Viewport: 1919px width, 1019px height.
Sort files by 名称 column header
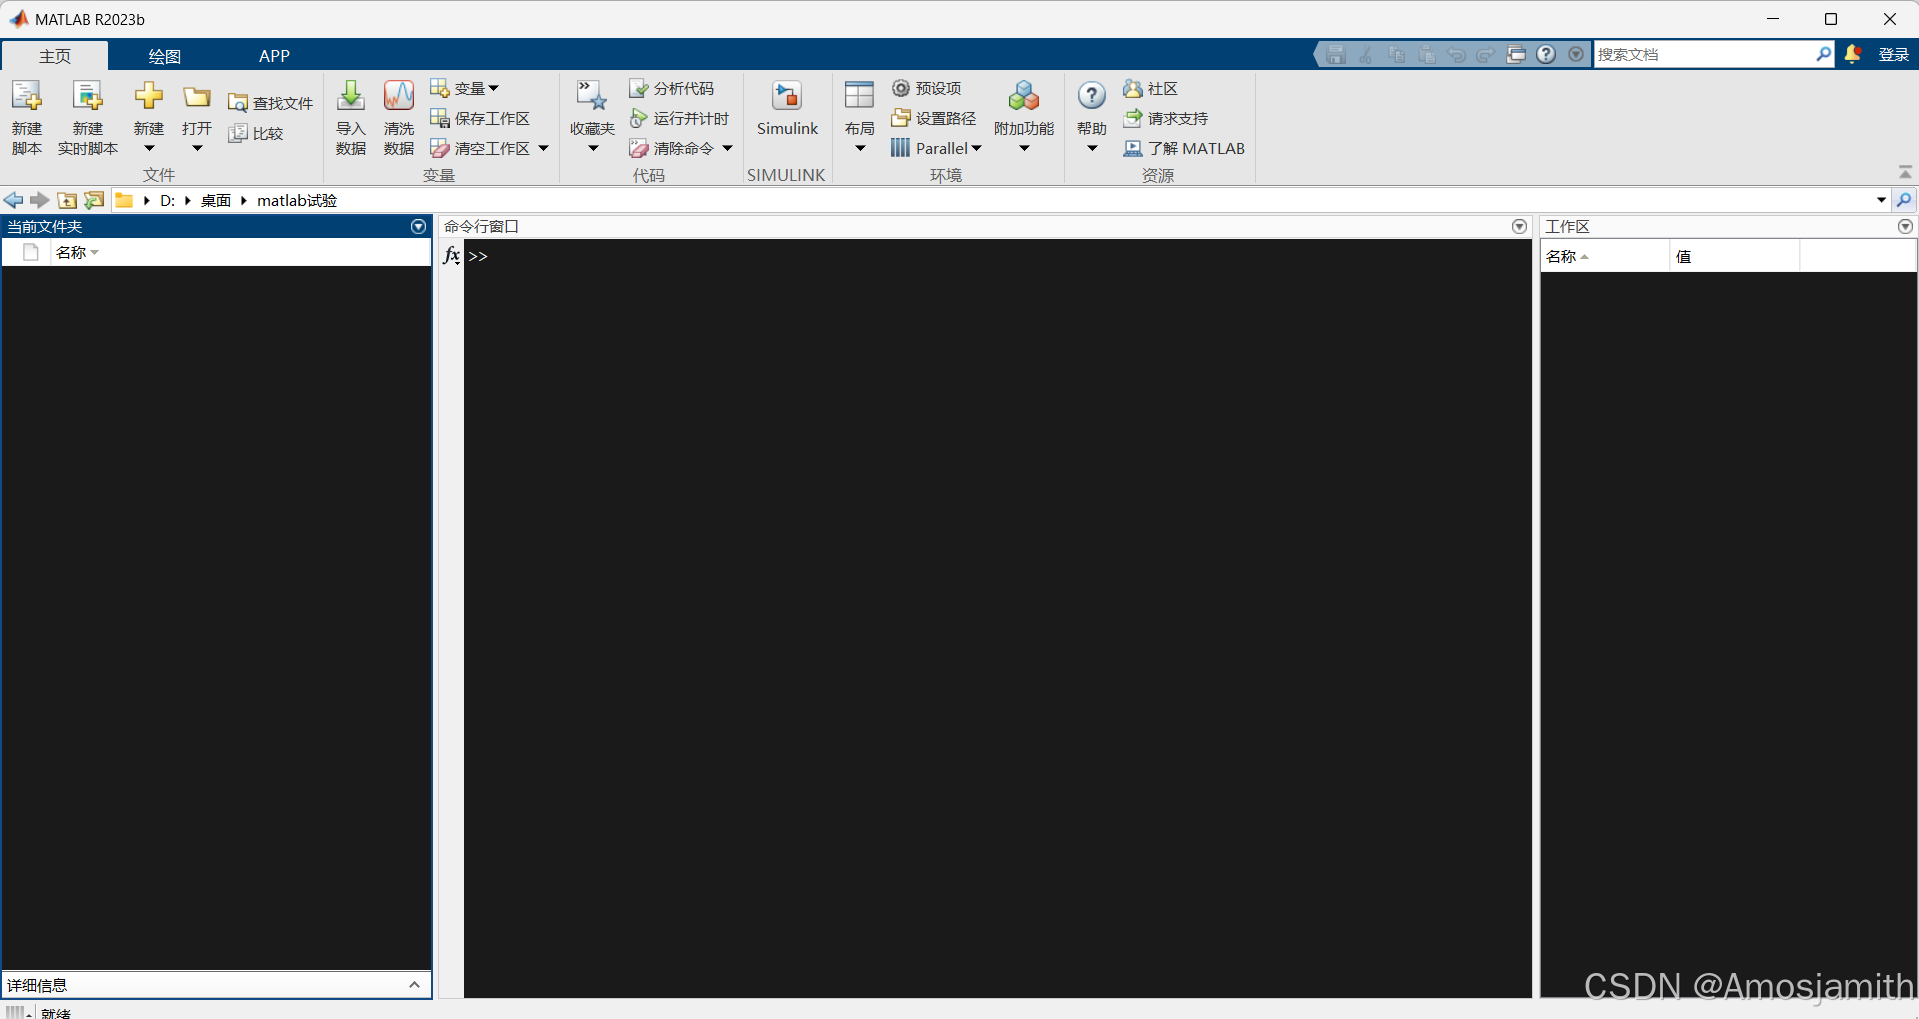[240, 252]
